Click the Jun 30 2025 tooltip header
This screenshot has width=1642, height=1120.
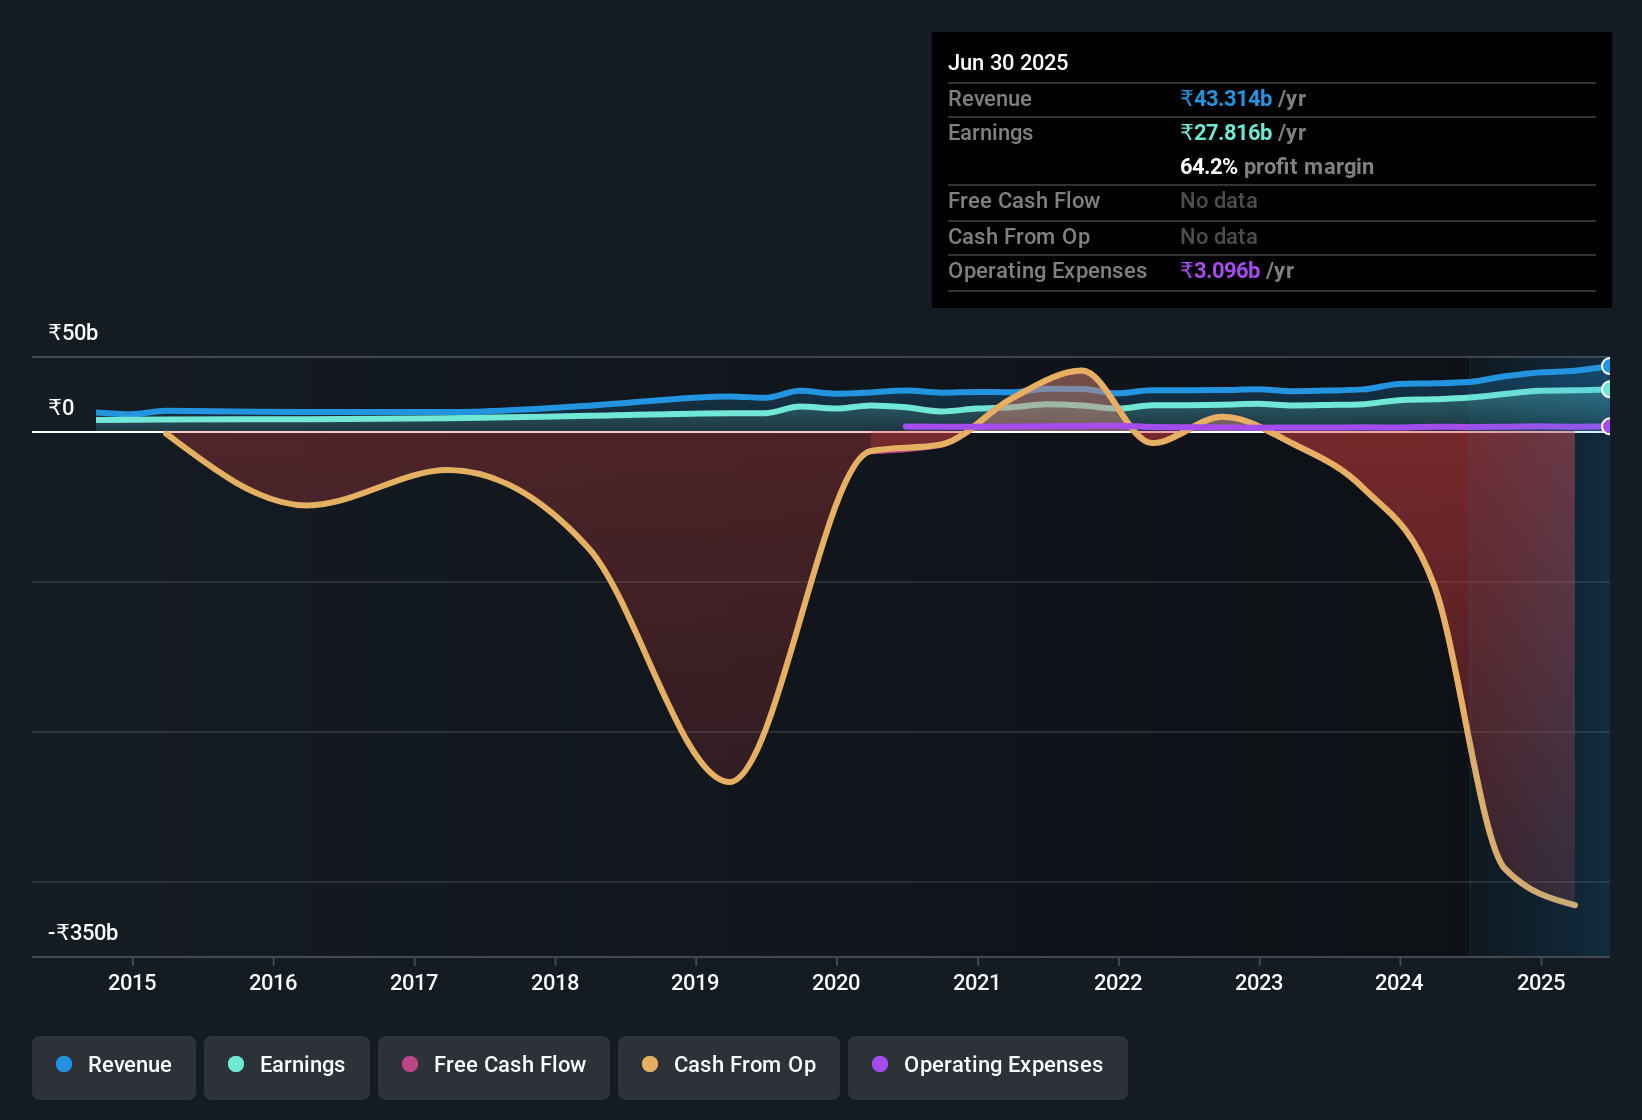[x=1008, y=62]
